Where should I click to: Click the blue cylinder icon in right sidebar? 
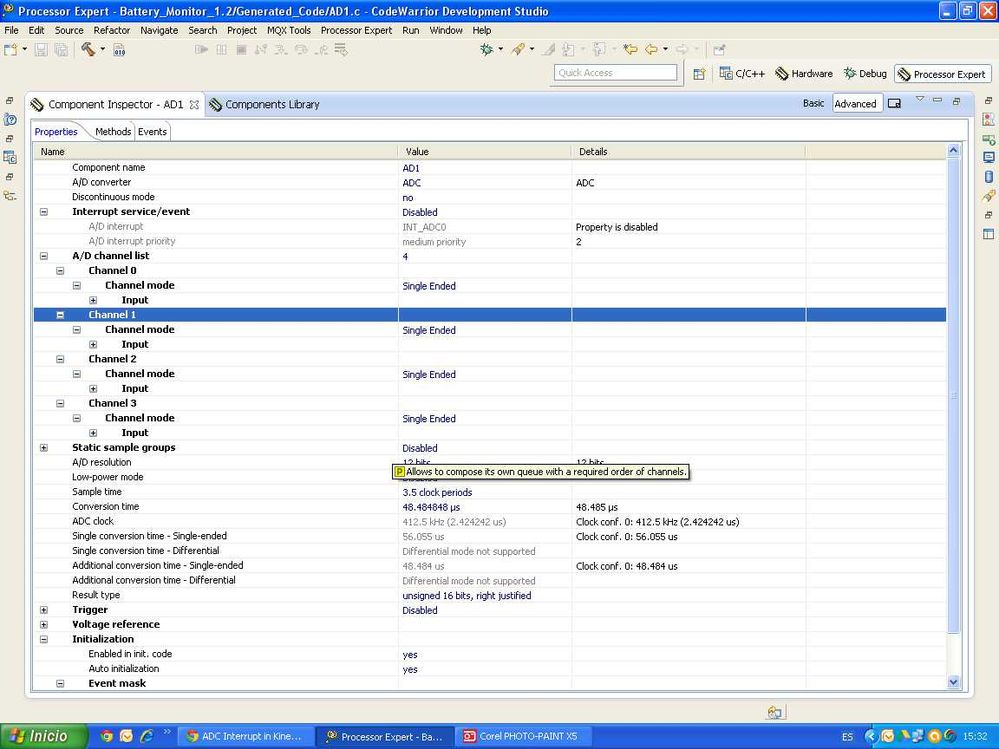click(x=988, y=176)
